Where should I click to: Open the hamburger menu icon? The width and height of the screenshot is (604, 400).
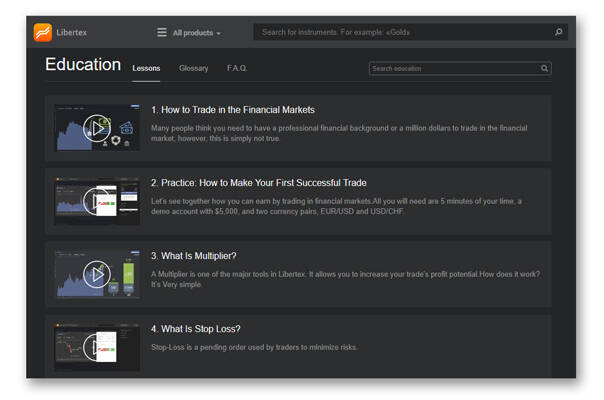[162, 32]
